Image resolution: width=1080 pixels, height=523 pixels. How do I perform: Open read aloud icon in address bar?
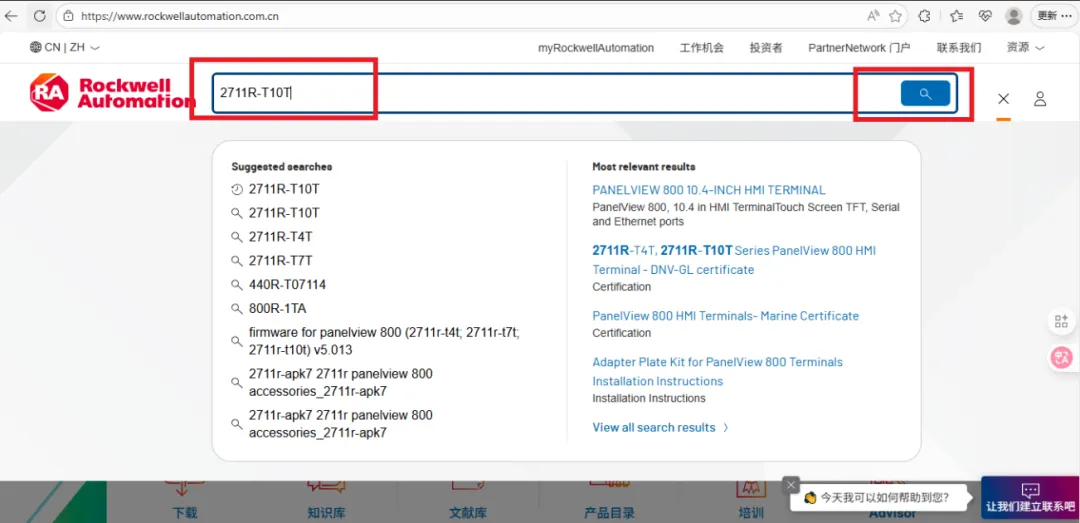pyautogui.click(x=873, y=15)
